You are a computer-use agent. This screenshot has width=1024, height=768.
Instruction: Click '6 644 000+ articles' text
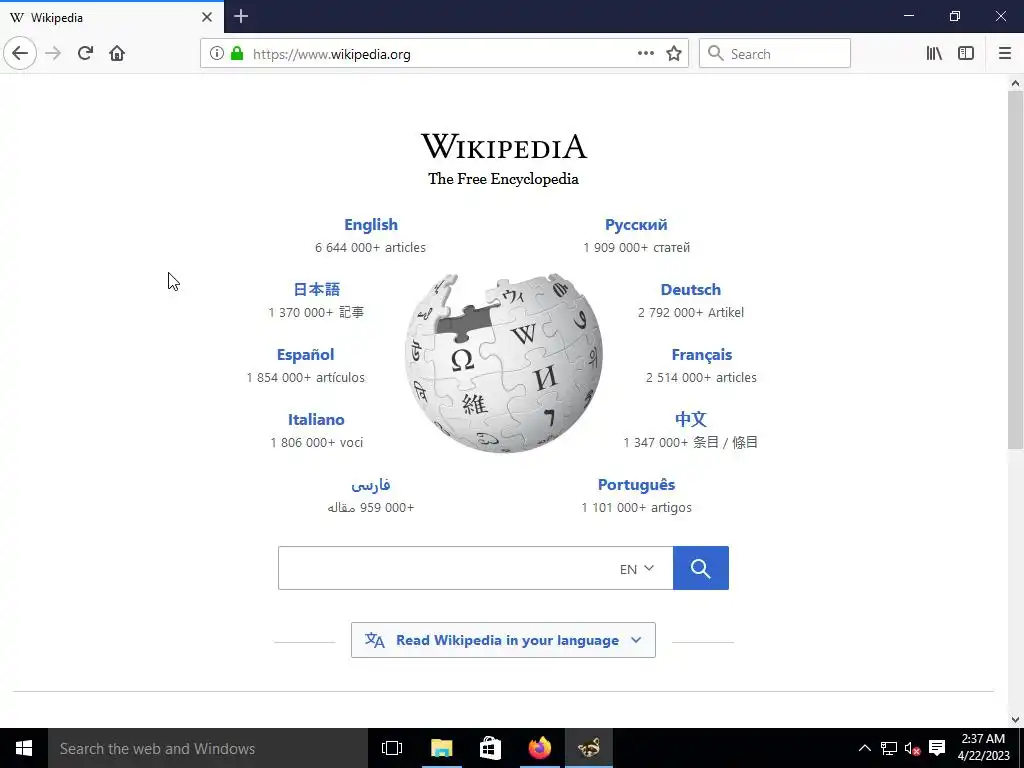point(370,248)
